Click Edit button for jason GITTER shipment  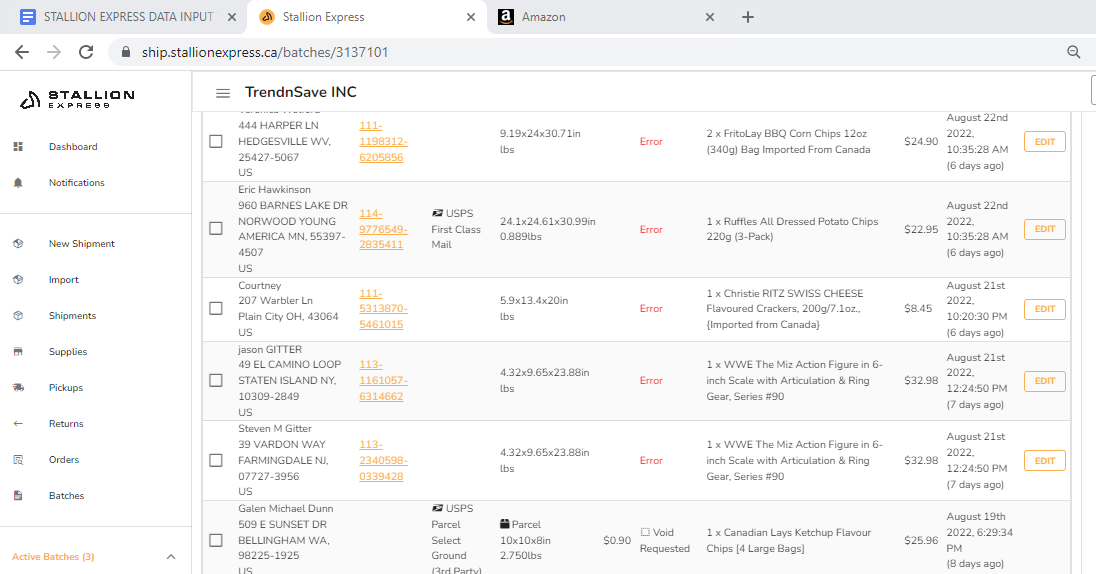coord(1044,381)
